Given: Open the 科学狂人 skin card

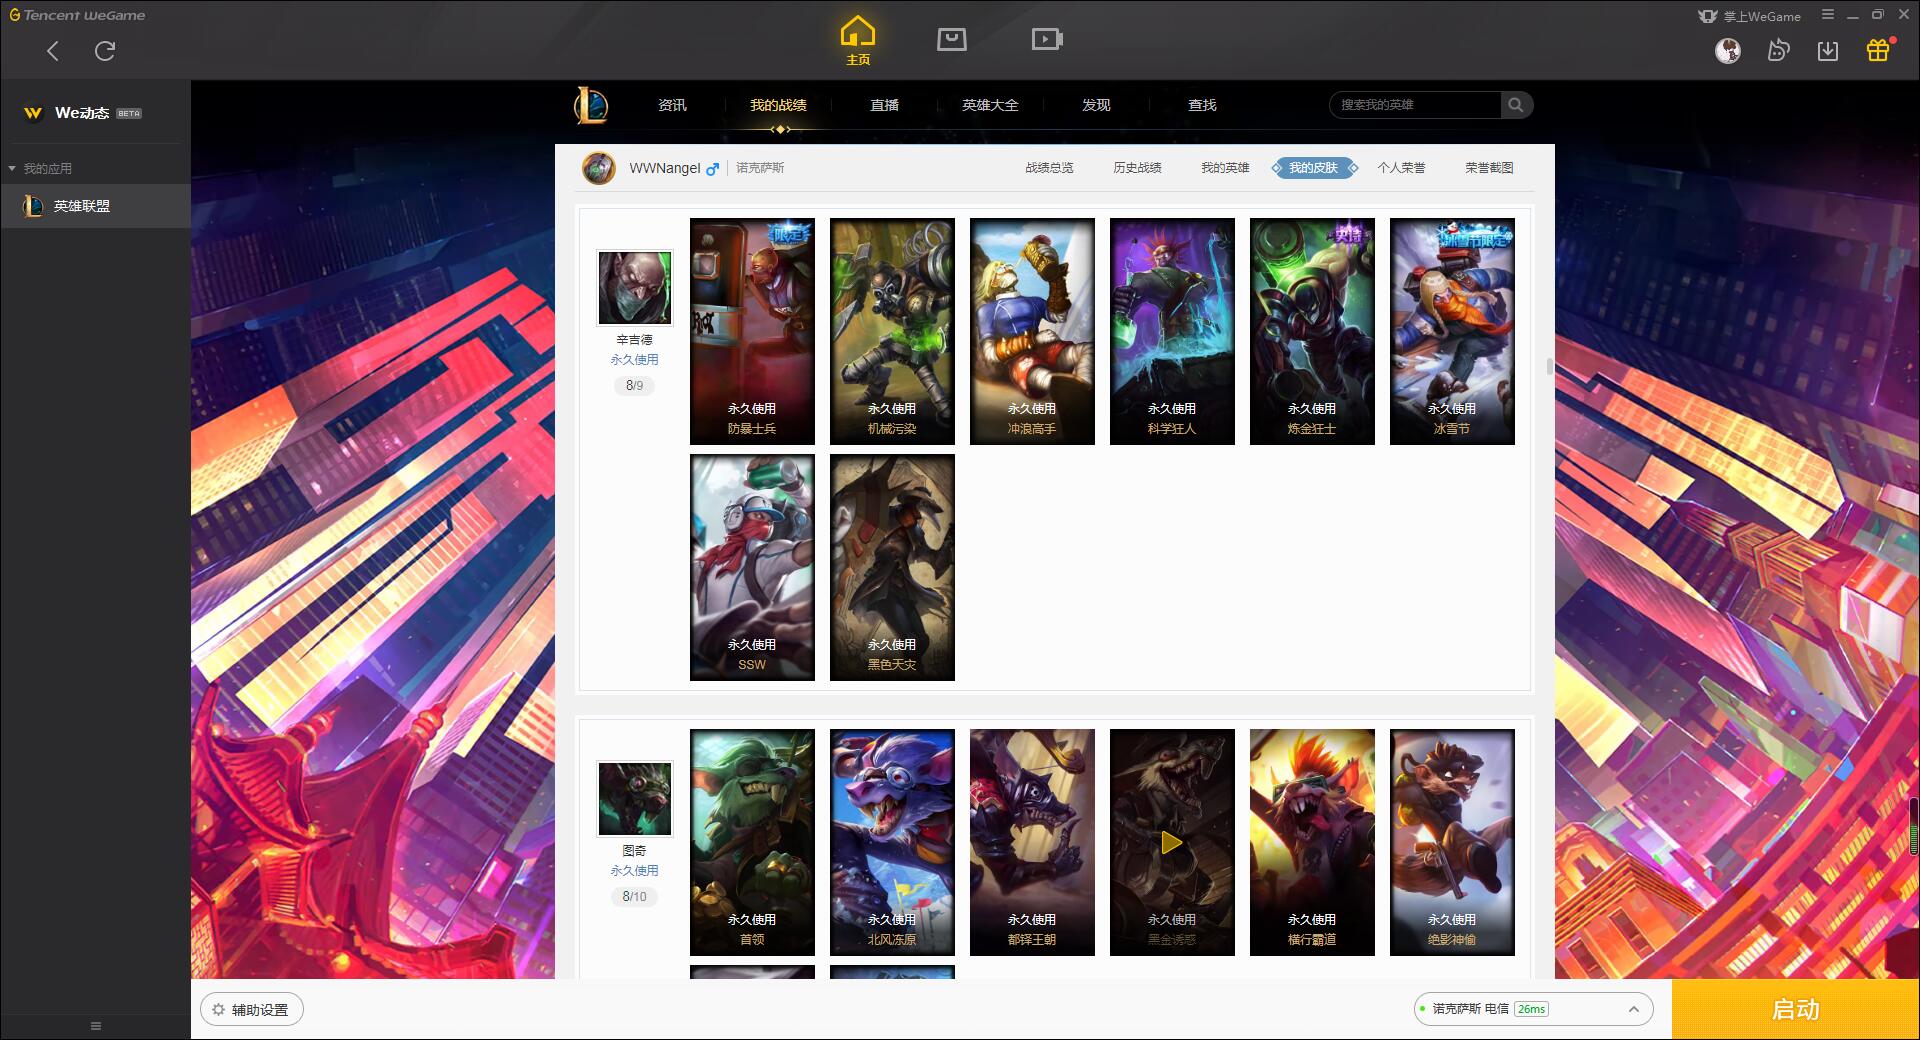Looking at the screenshot, I should click(1172, 331).
